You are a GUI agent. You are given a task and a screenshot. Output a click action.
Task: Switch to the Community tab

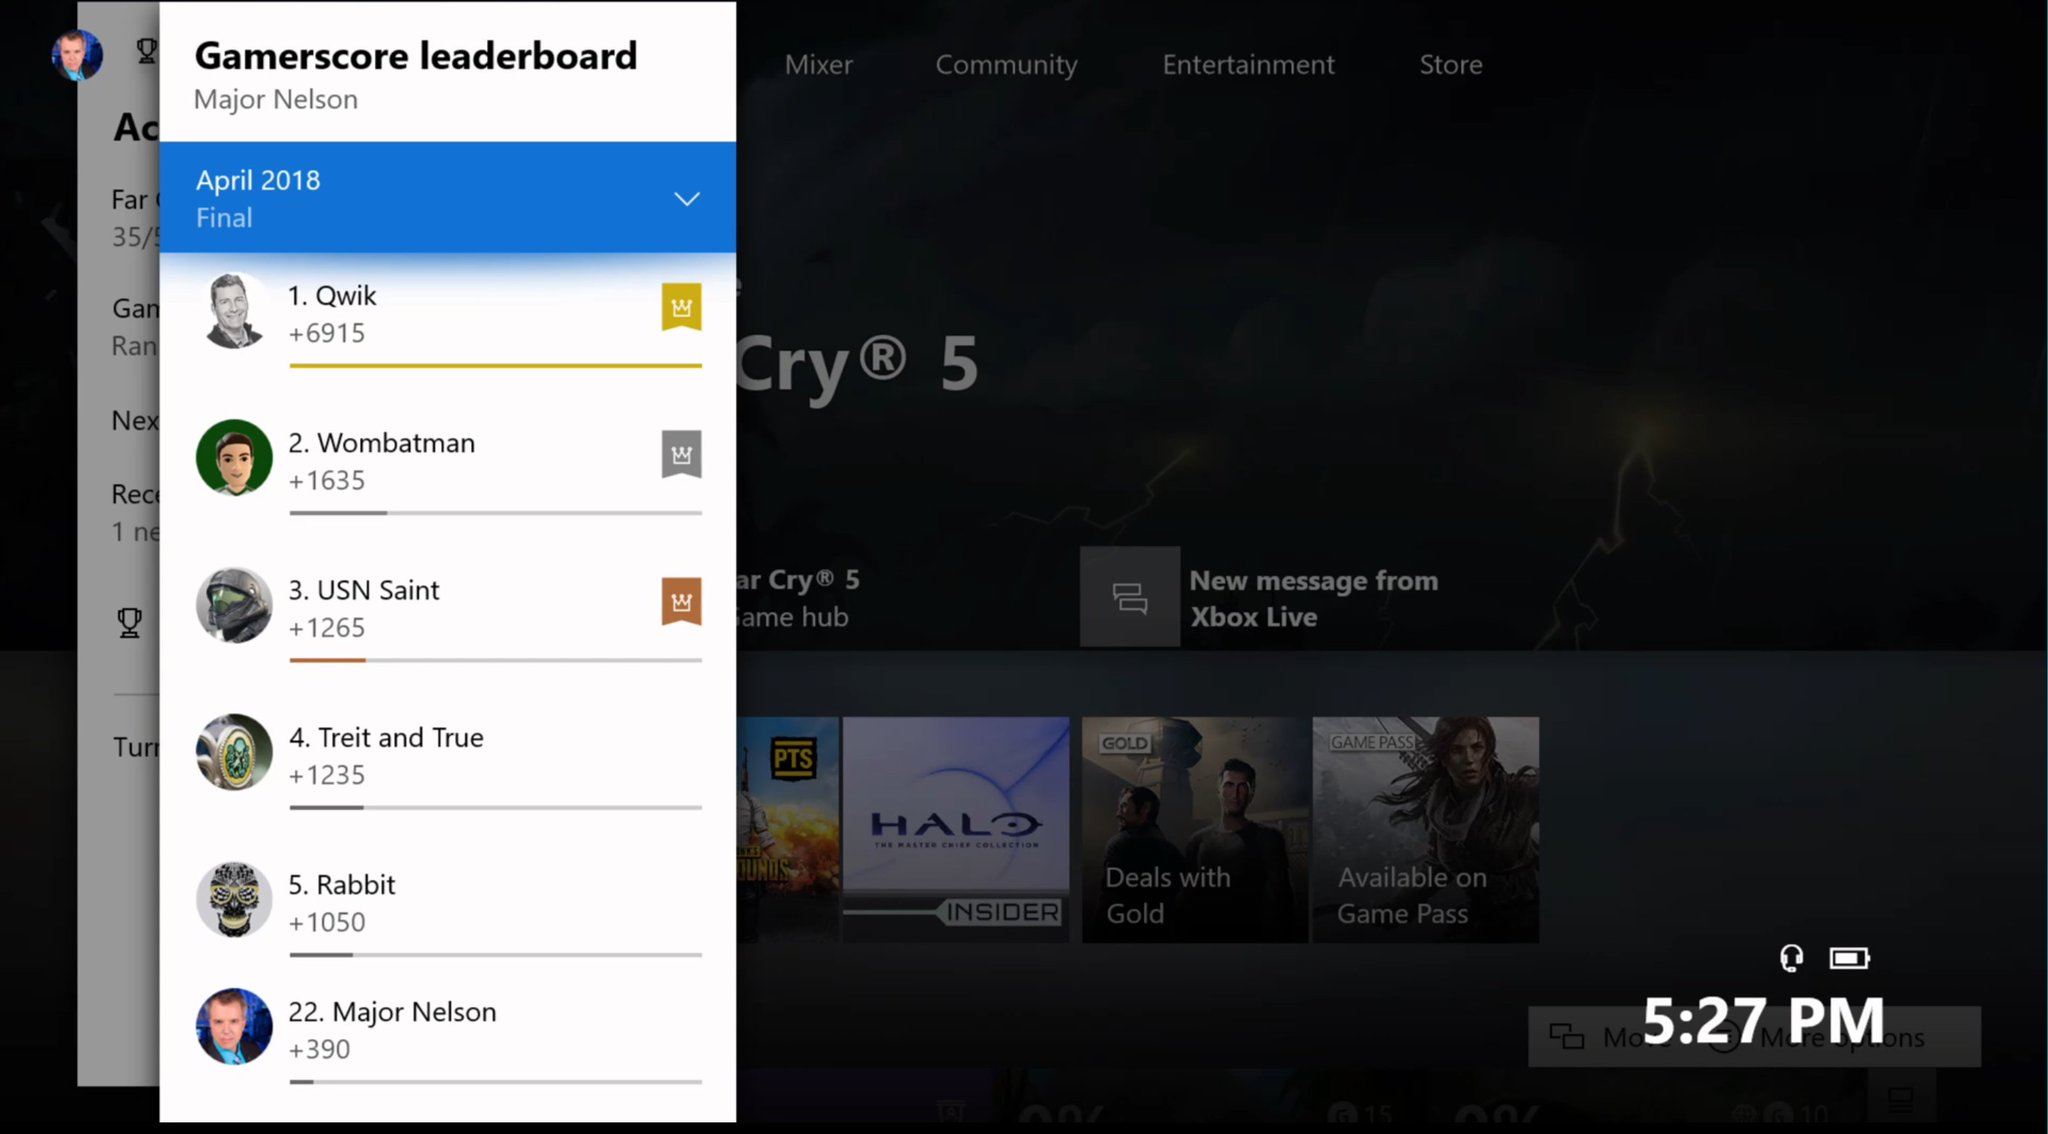point(1006,65)
